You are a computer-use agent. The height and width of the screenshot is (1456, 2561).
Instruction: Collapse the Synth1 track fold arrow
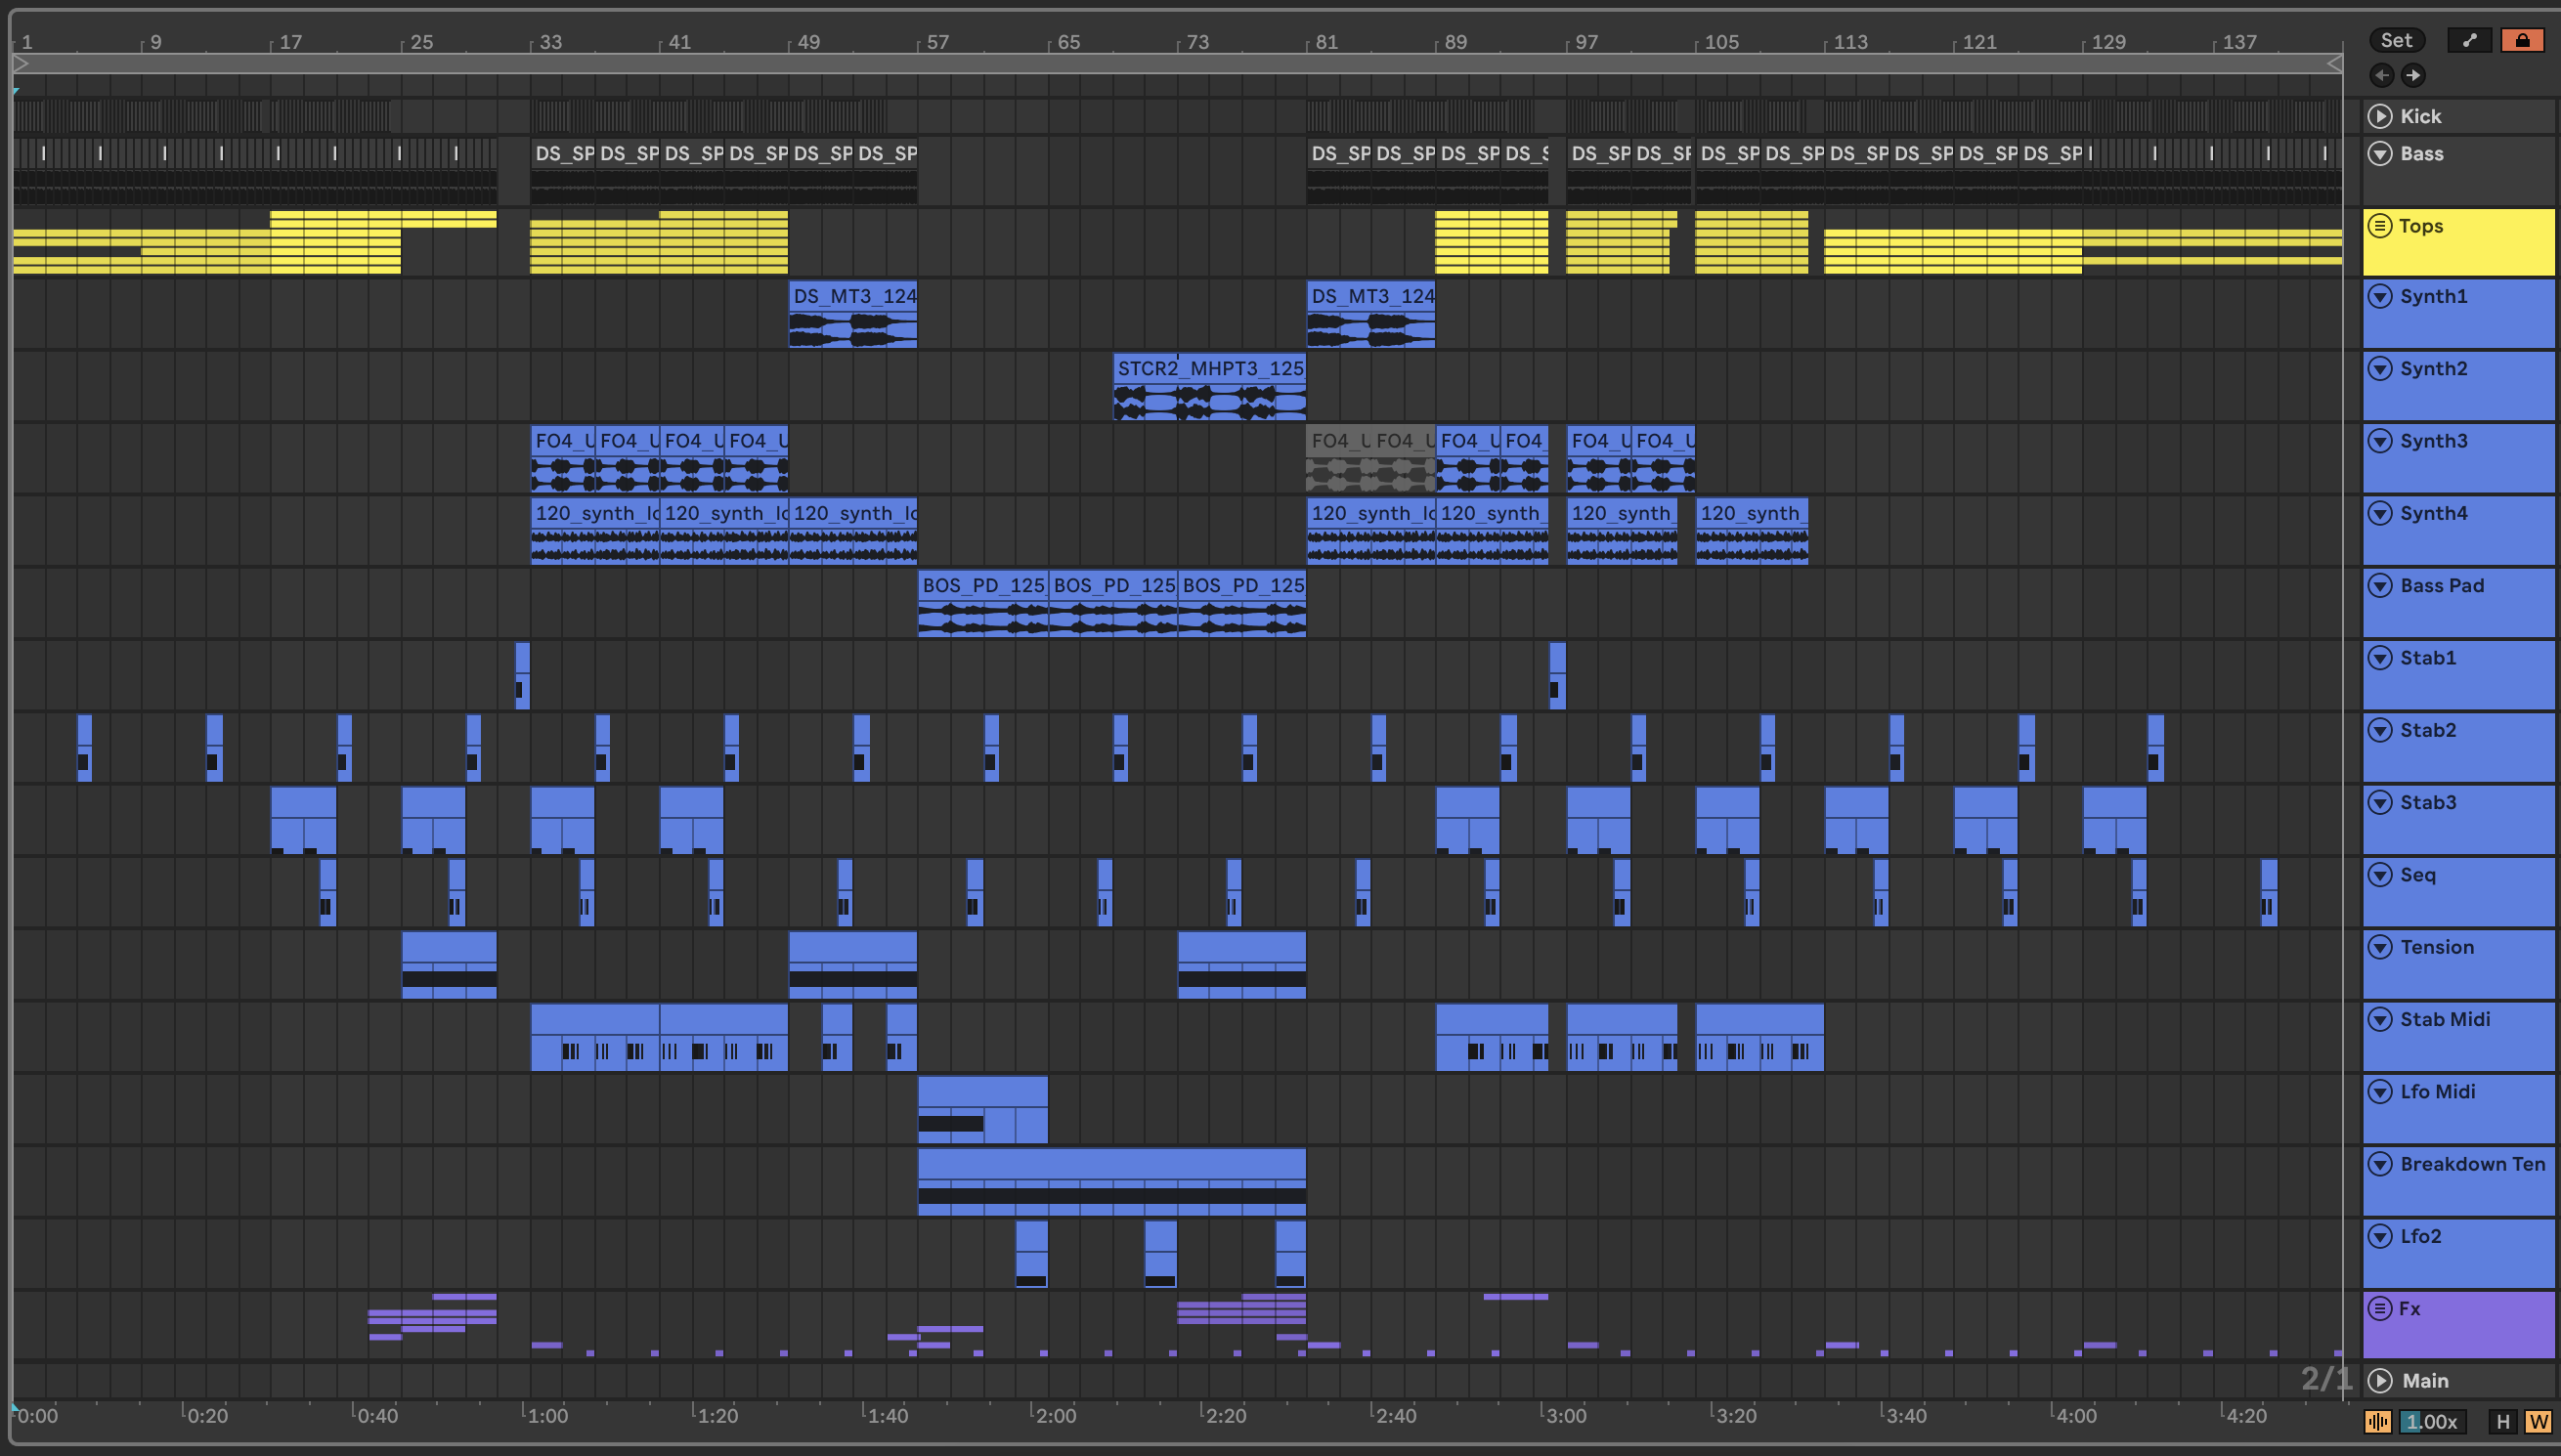pos(2380,296)
